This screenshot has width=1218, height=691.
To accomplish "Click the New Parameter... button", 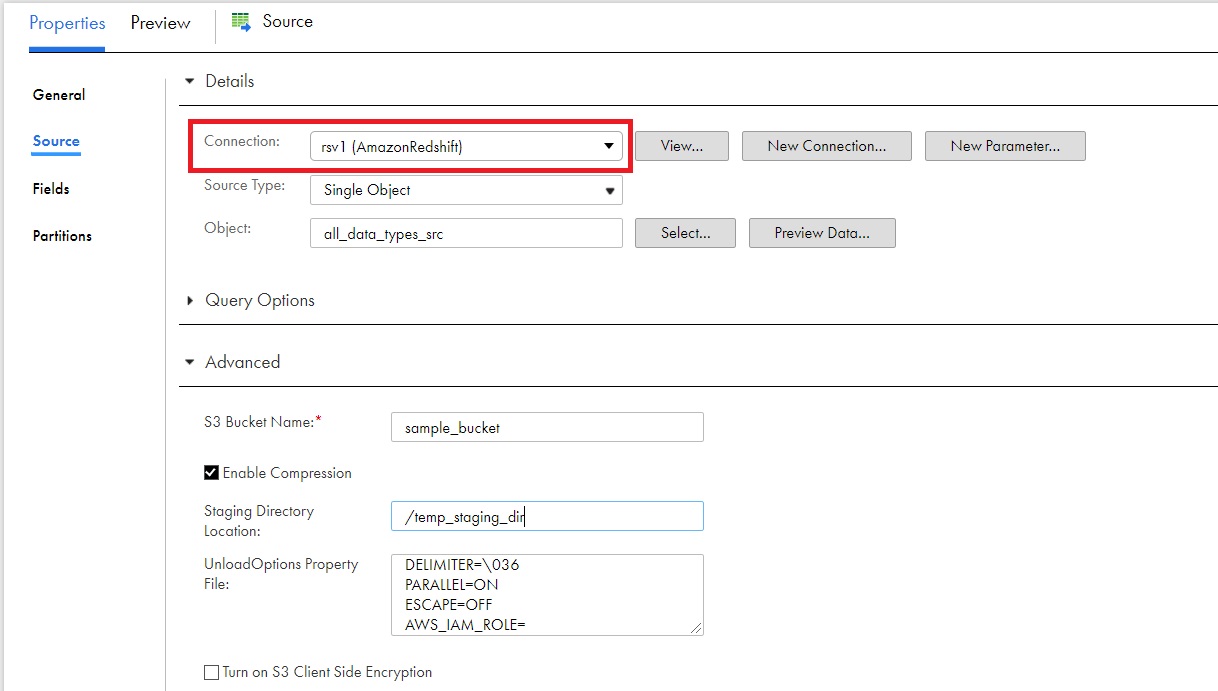I will pos(1005,146).
